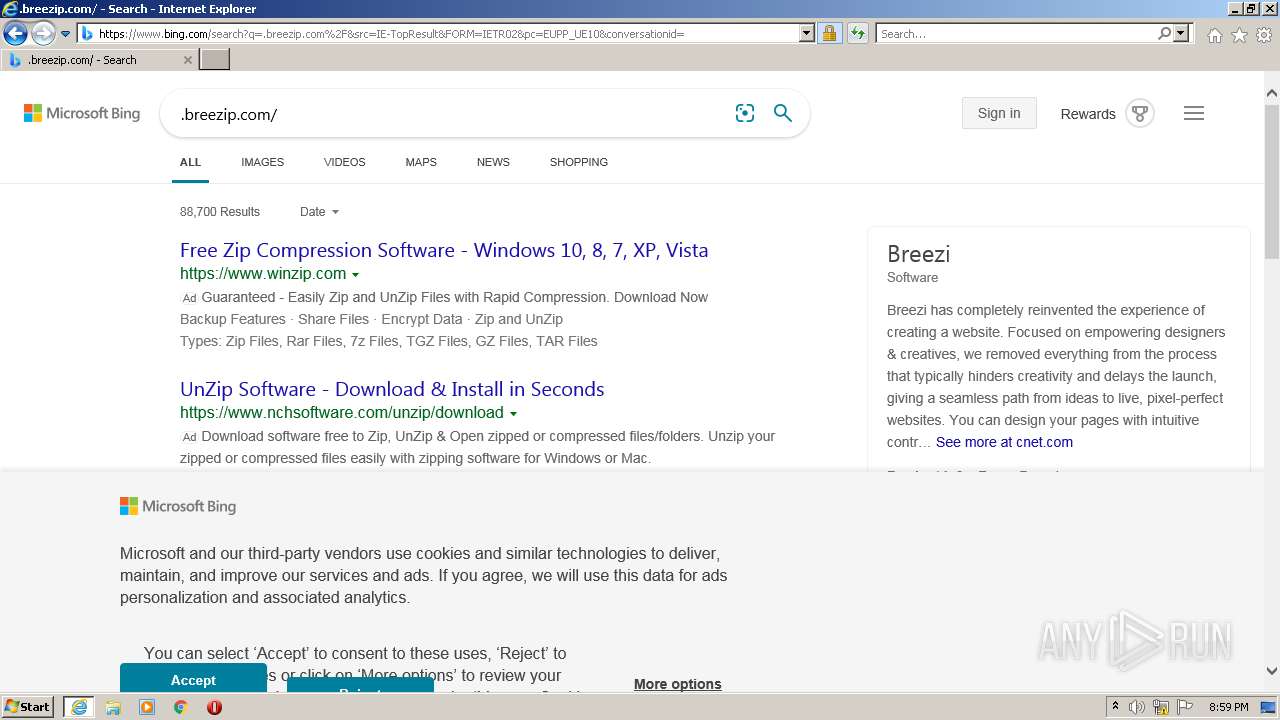The width and height of the screenshot is (1280, 720).
Task: Click the Breezi panel title
Action: [918, 254]
